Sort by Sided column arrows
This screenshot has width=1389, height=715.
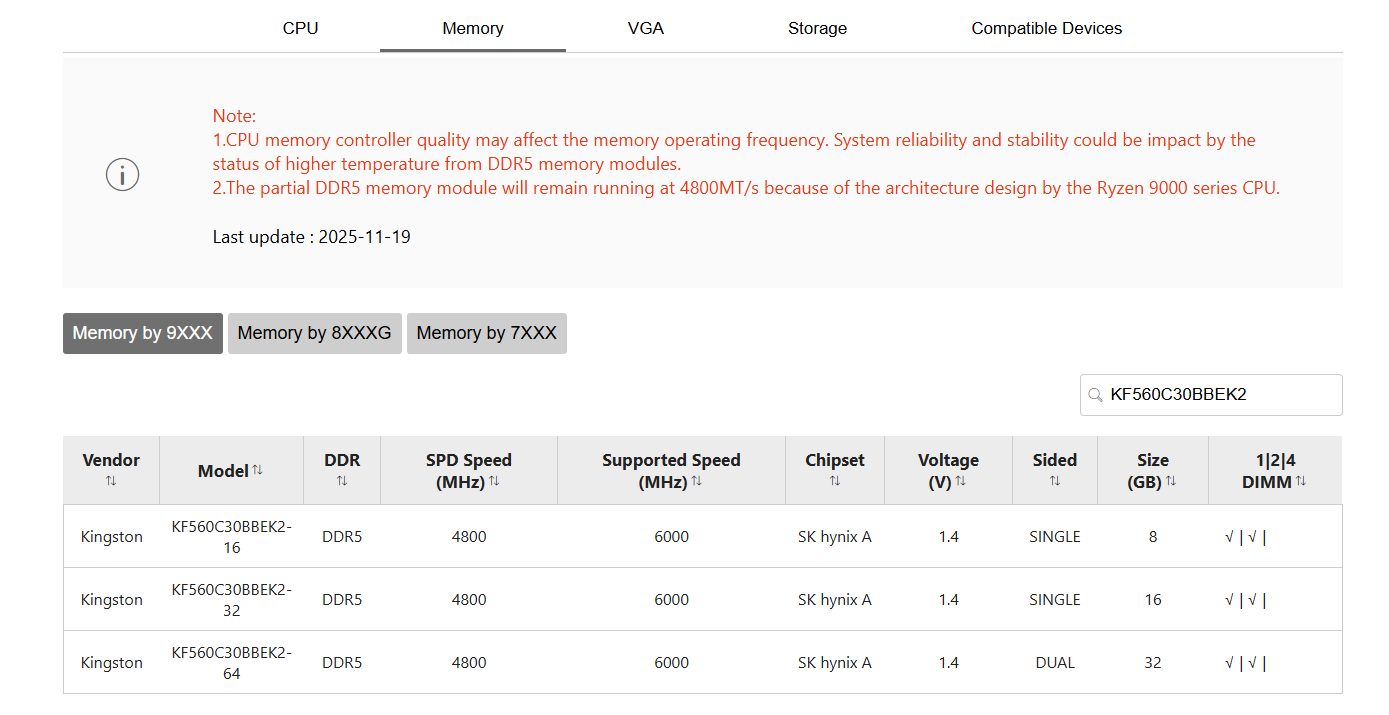1055,481
